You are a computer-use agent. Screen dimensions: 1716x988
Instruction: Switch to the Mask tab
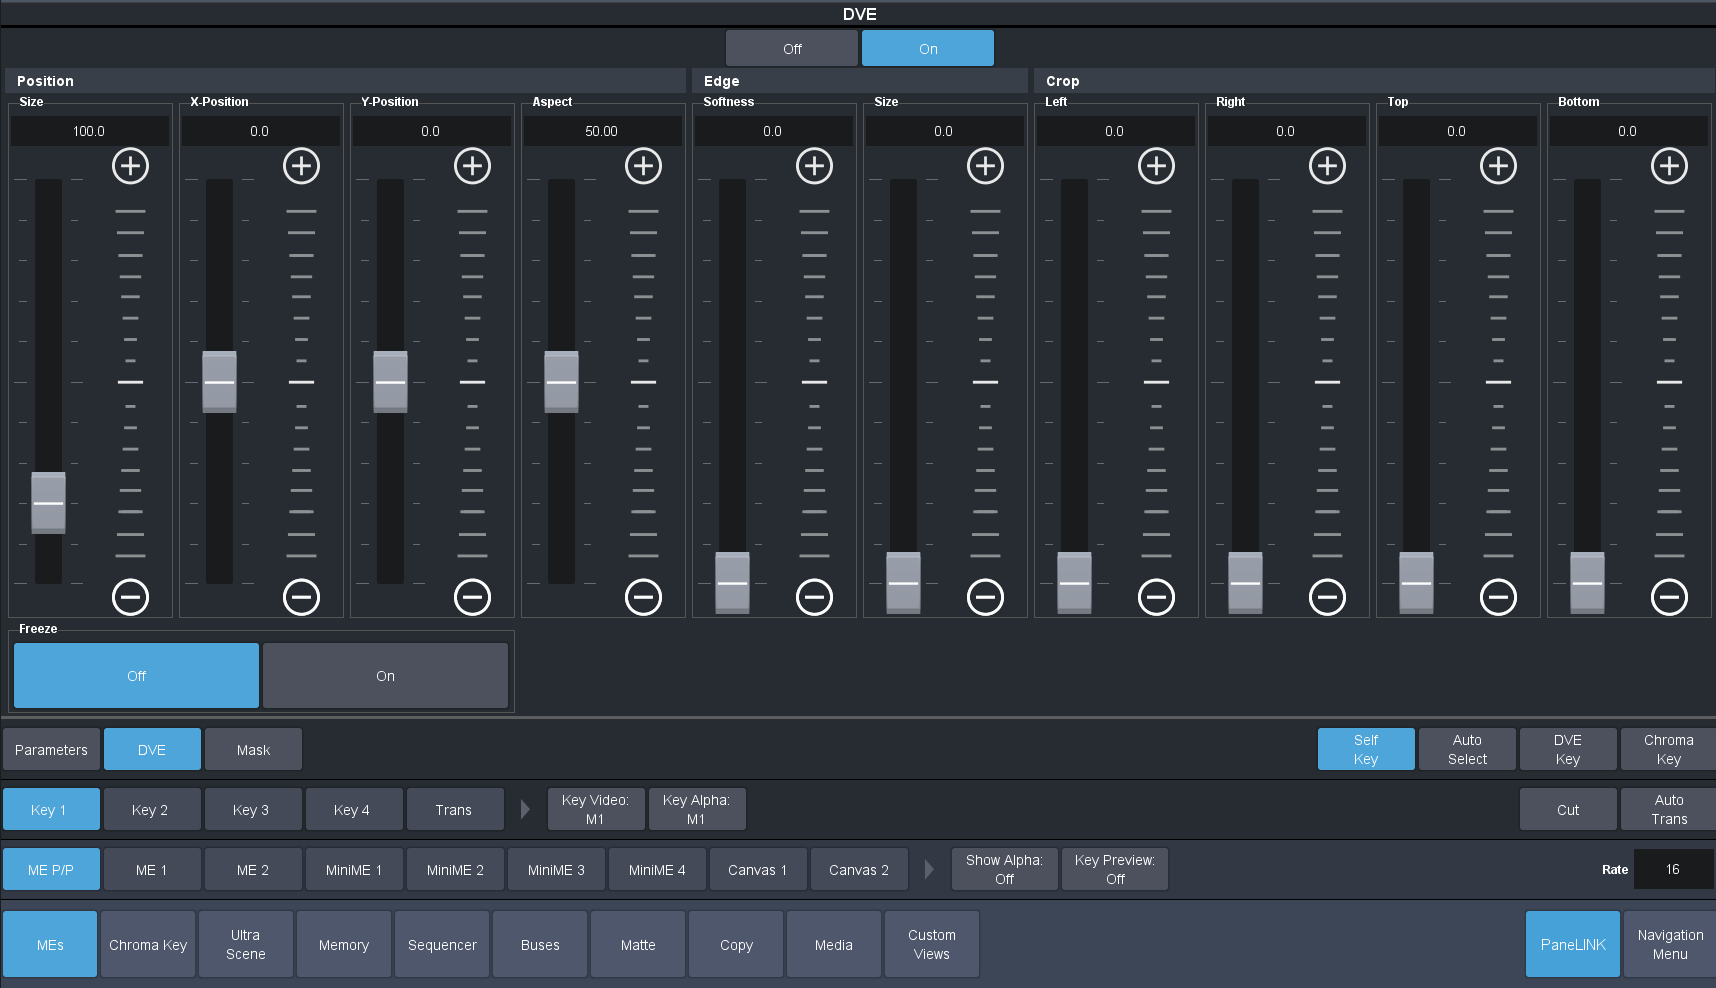tap(253, 749)
